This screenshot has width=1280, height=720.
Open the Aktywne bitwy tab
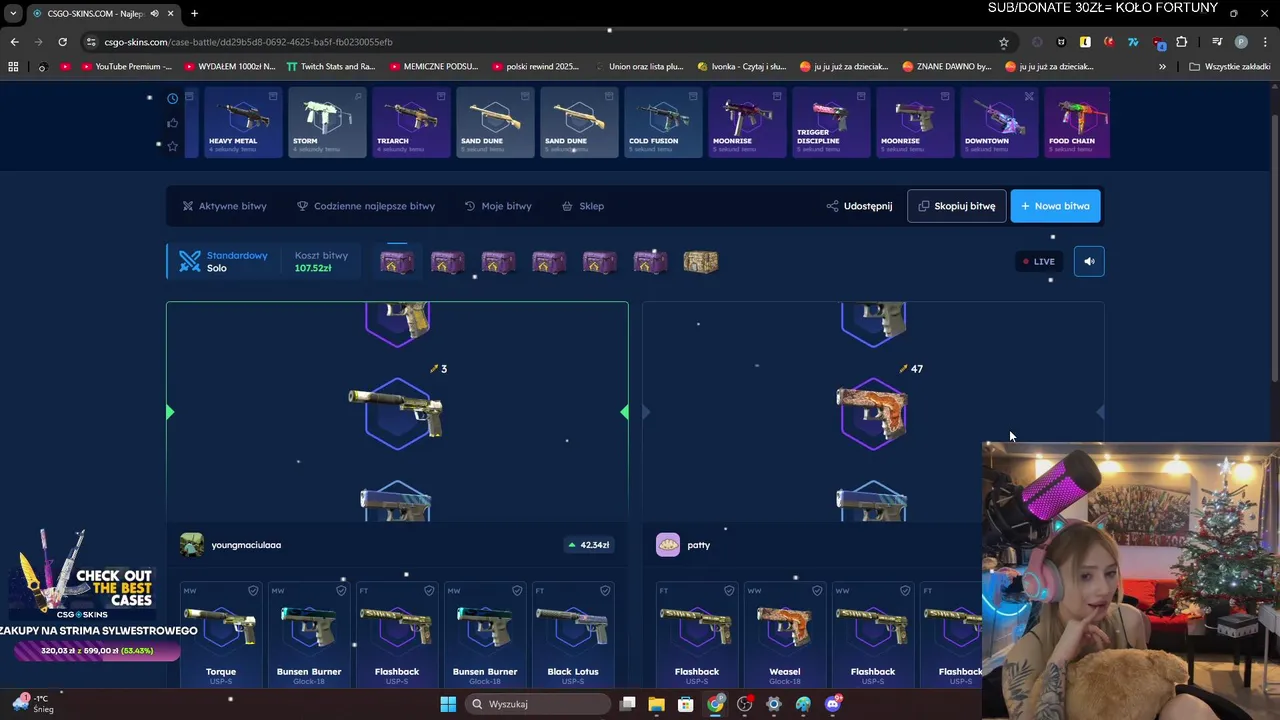[224, 206]
